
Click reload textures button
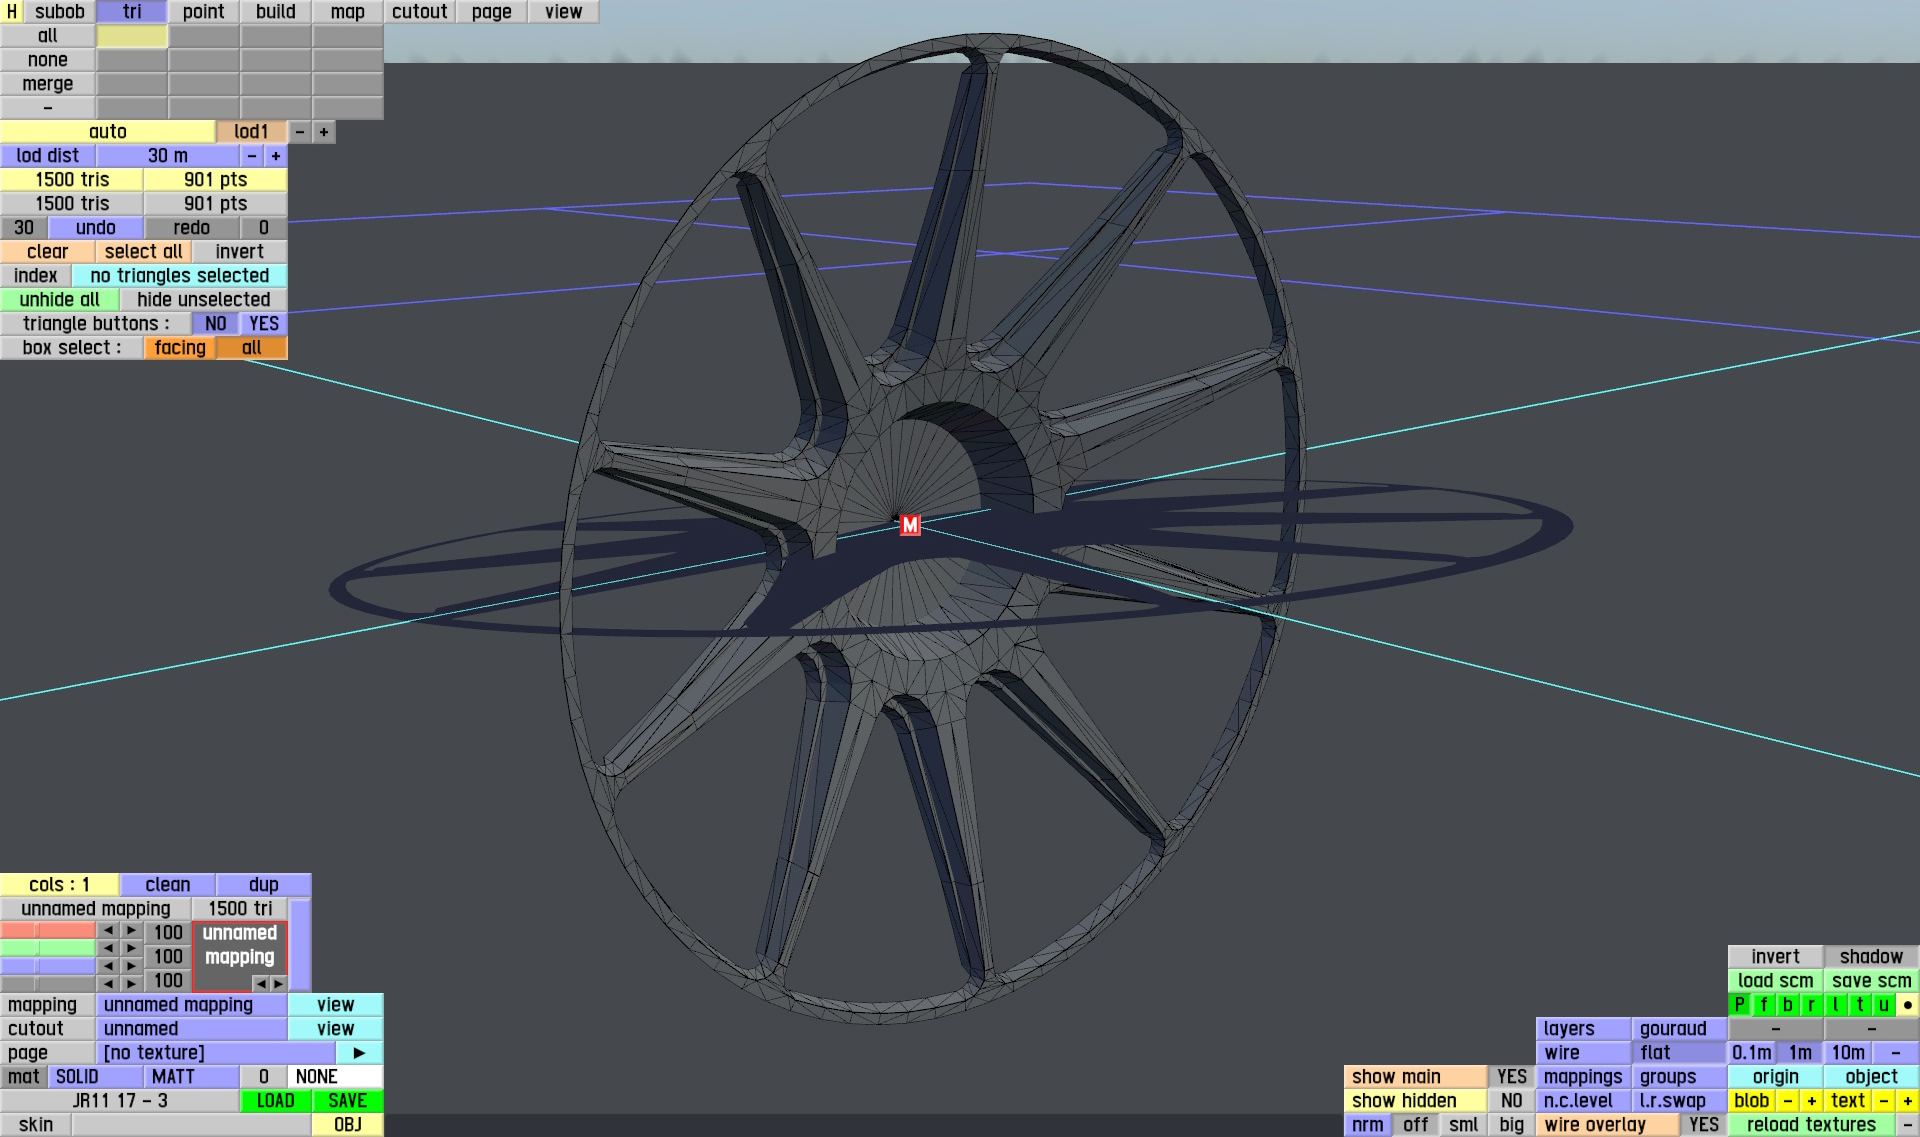click(1810, 1125)
